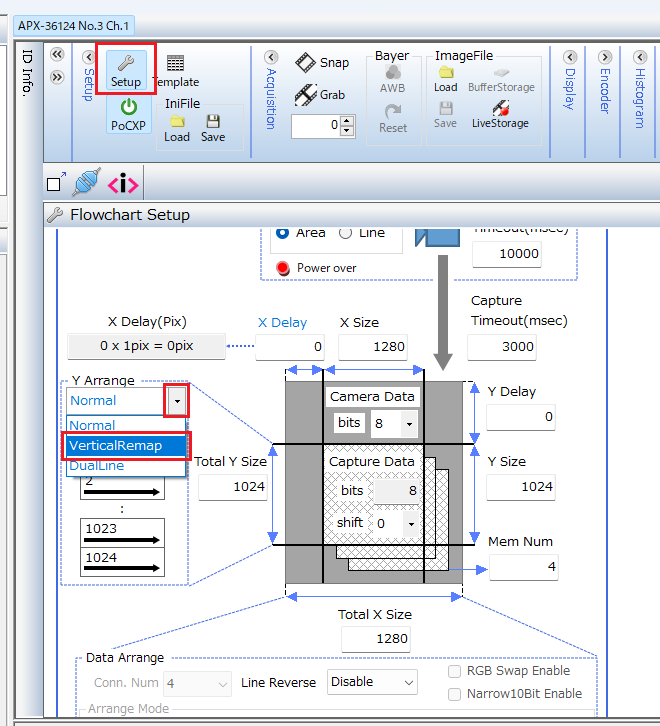Open Capture Data shift dropdown
The width and height of the screenshot is (660, 726).
point(411,524)
